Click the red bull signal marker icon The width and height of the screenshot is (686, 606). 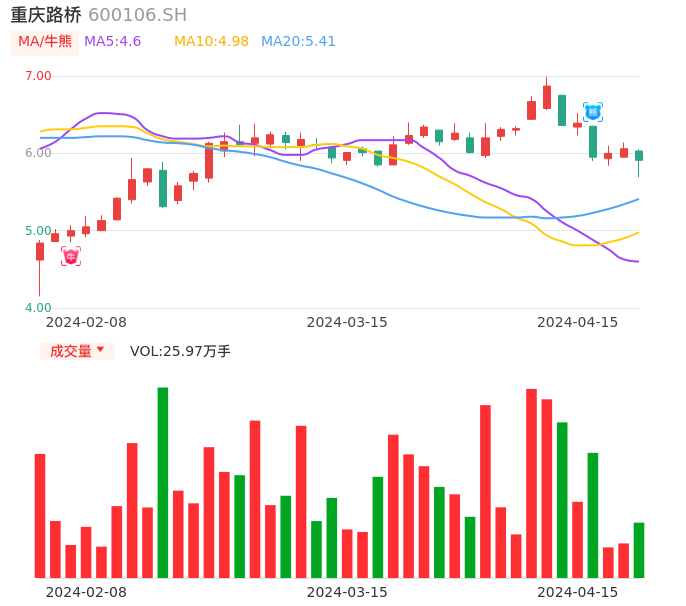tap(71, 256)
